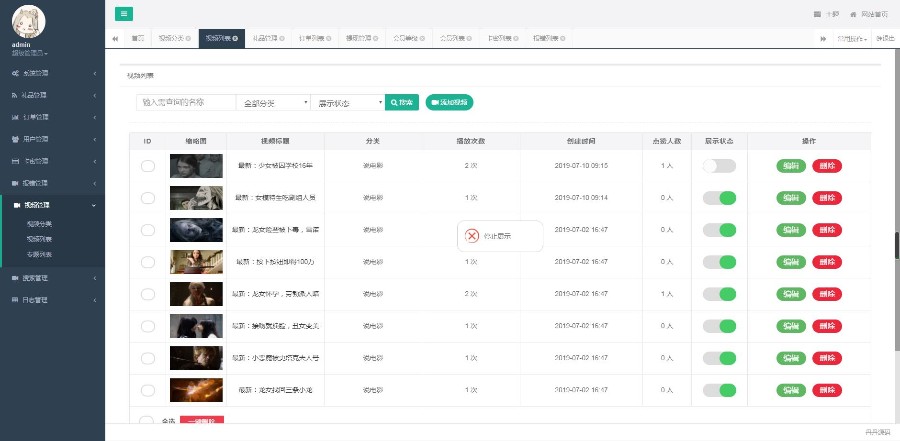The image size is (900, 441).
Task: Toggle display status of first video row
Action: point(719,166)
